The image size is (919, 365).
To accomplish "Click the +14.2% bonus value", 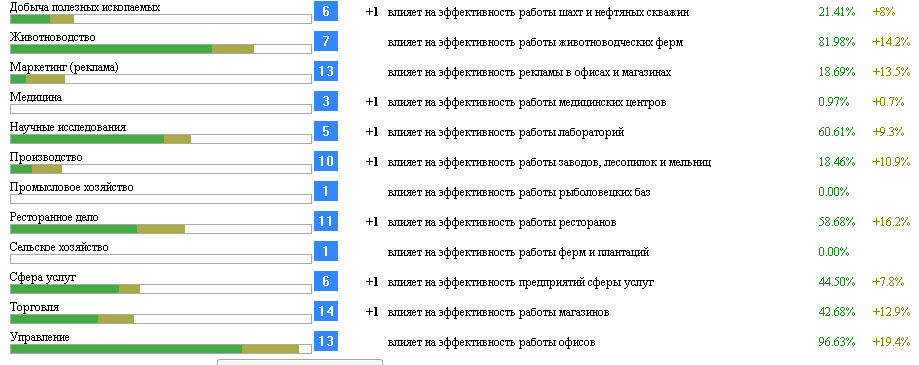I will (891, 42).
